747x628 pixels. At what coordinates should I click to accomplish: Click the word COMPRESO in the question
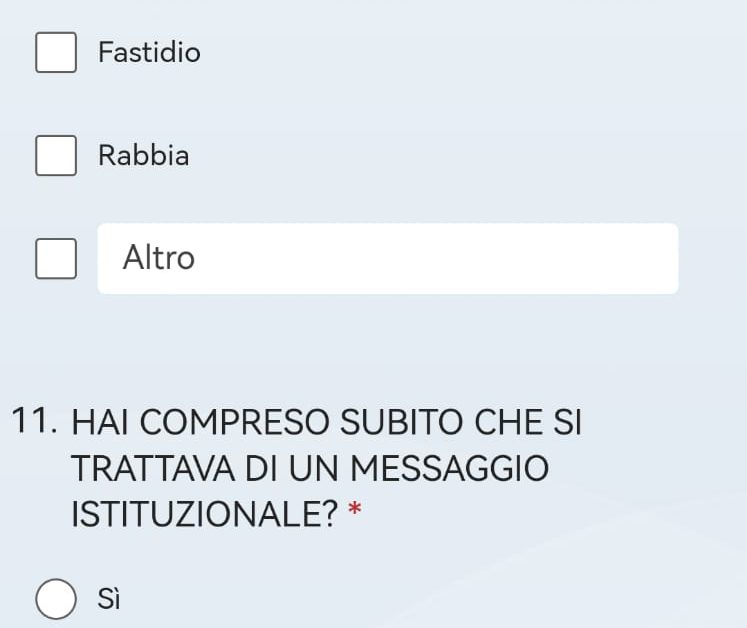(234, 422)
